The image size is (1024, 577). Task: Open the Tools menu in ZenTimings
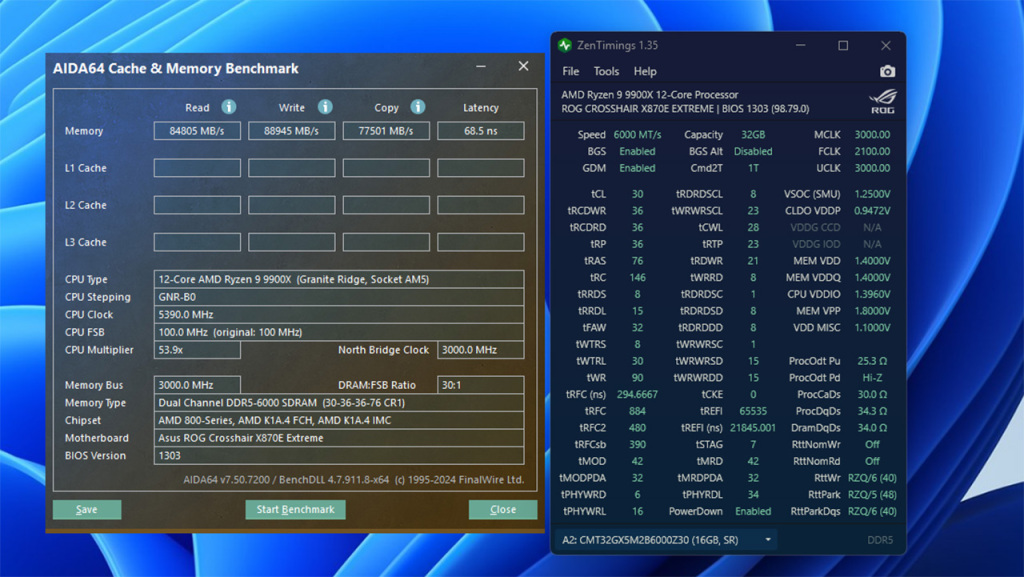click(x=606, y=71)
